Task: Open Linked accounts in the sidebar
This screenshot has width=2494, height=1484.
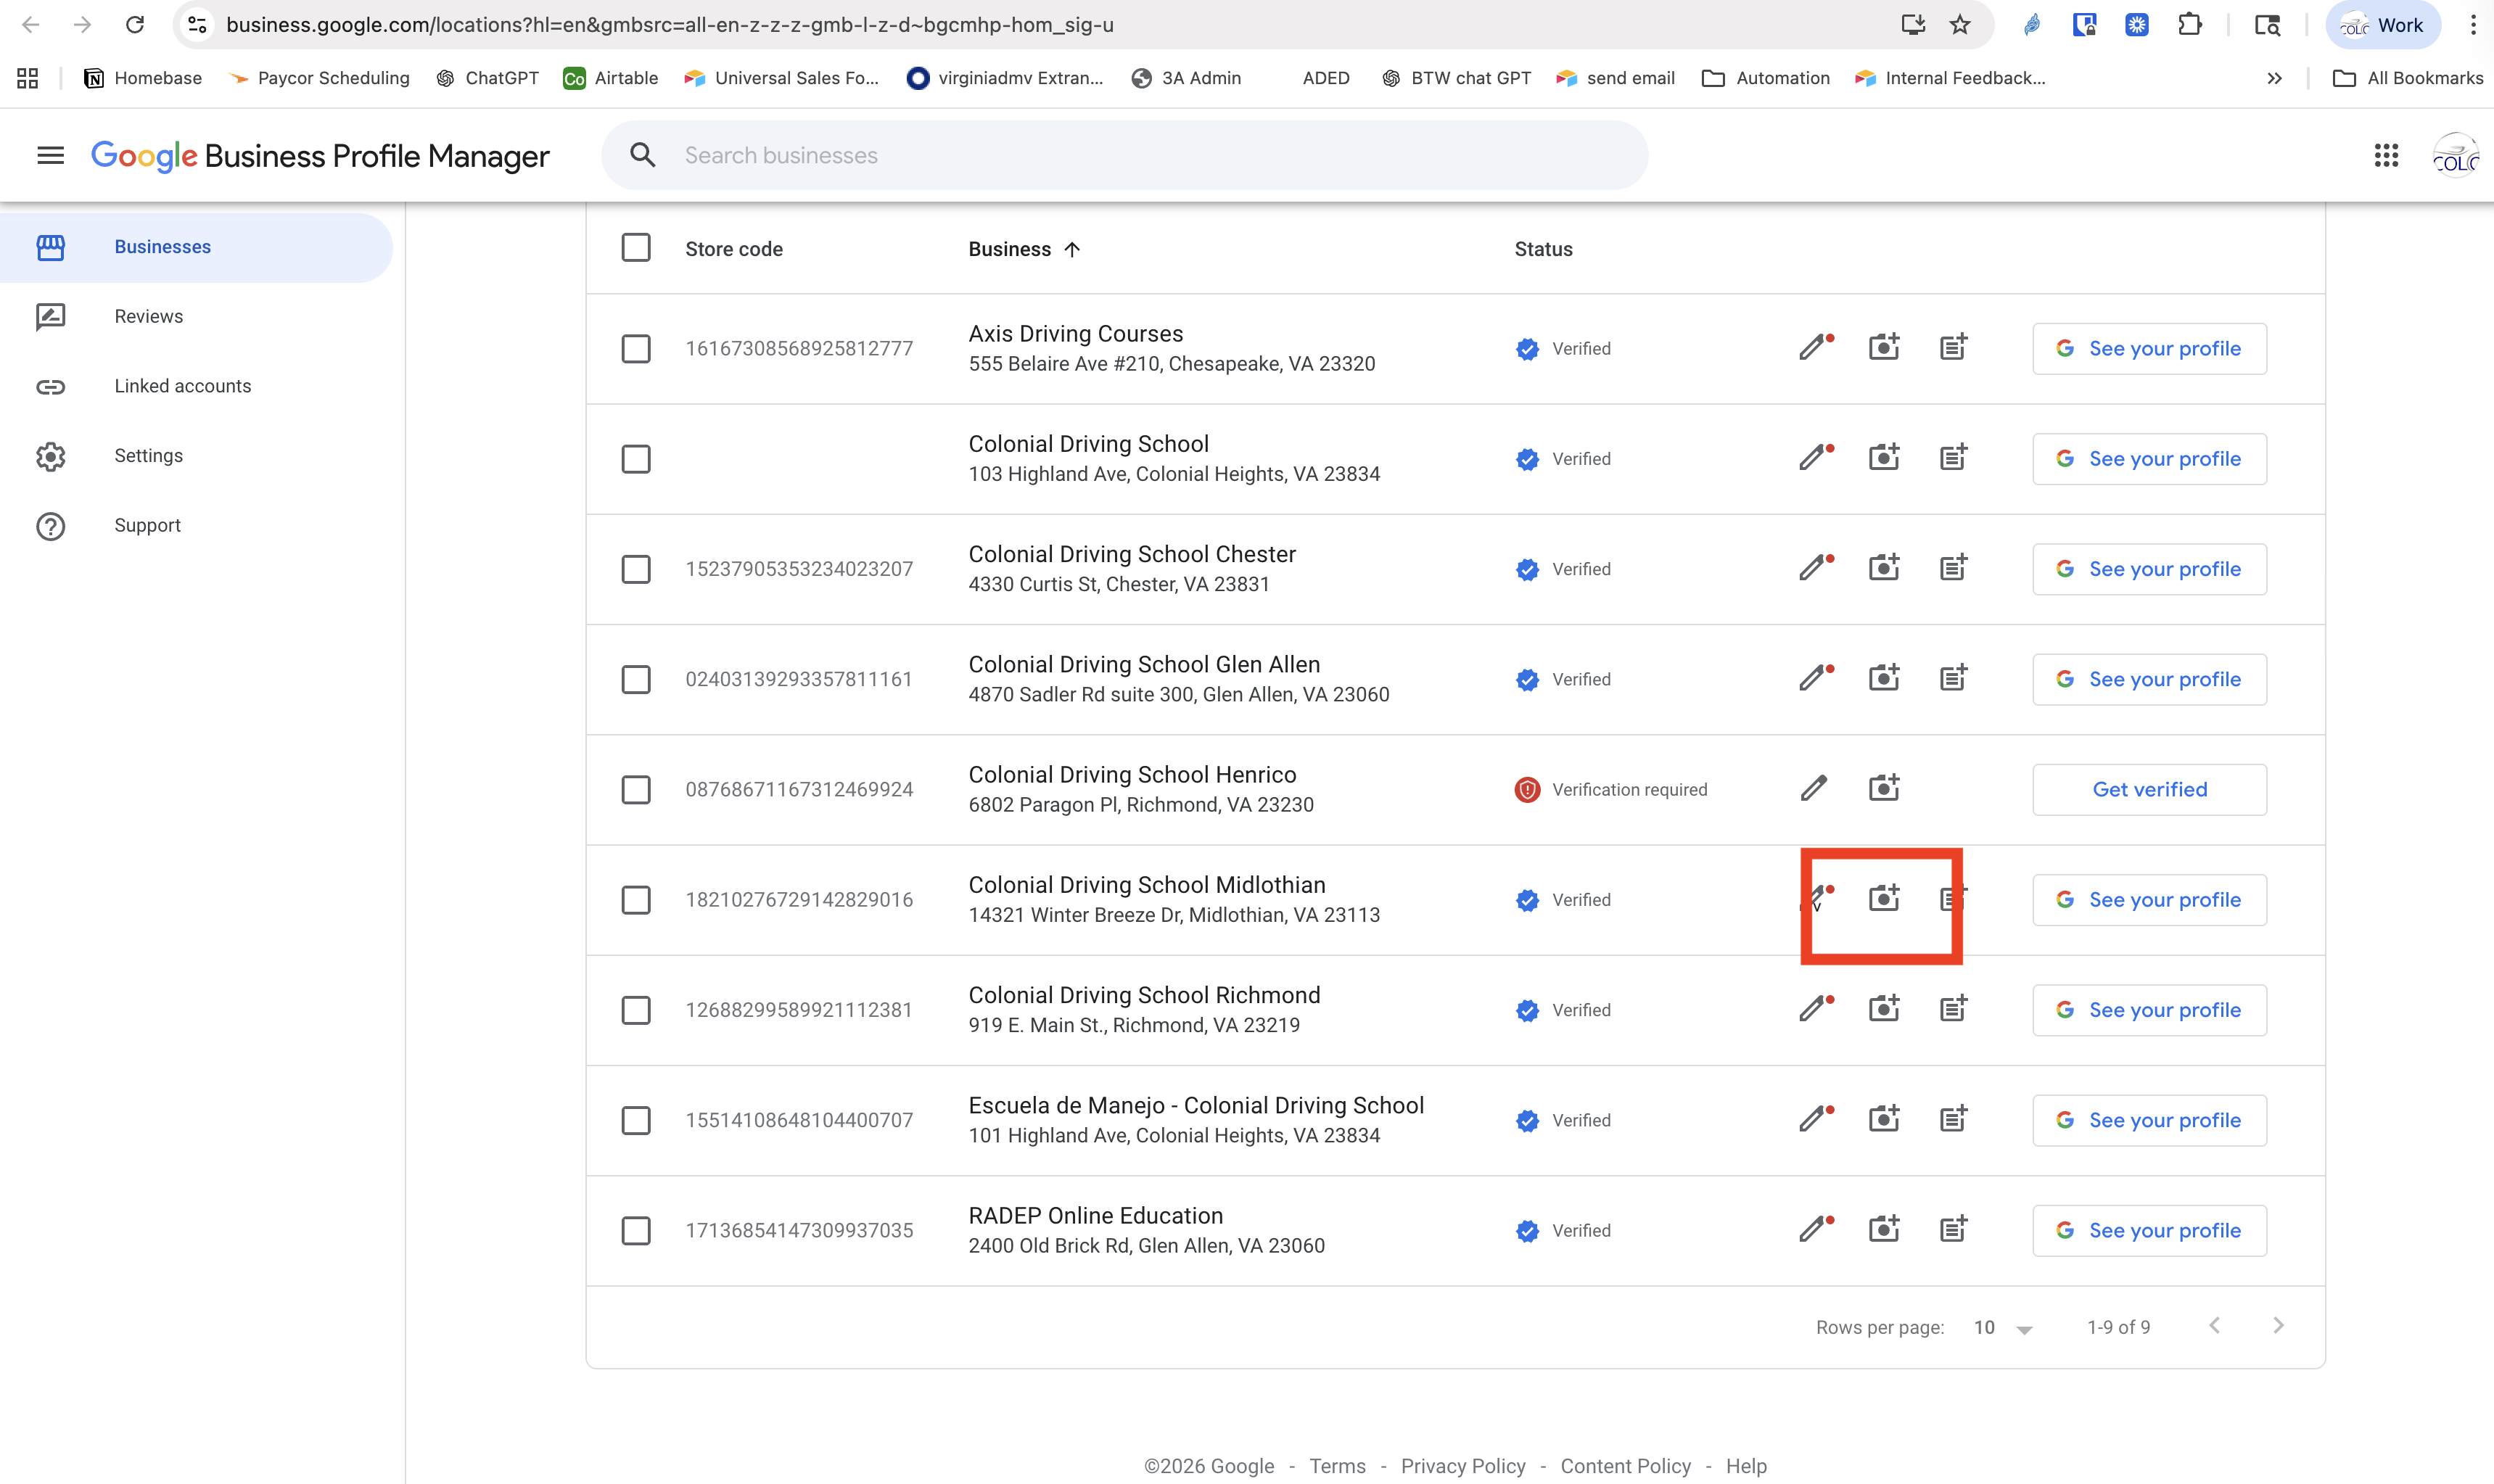Action: [x=196, y=386]
